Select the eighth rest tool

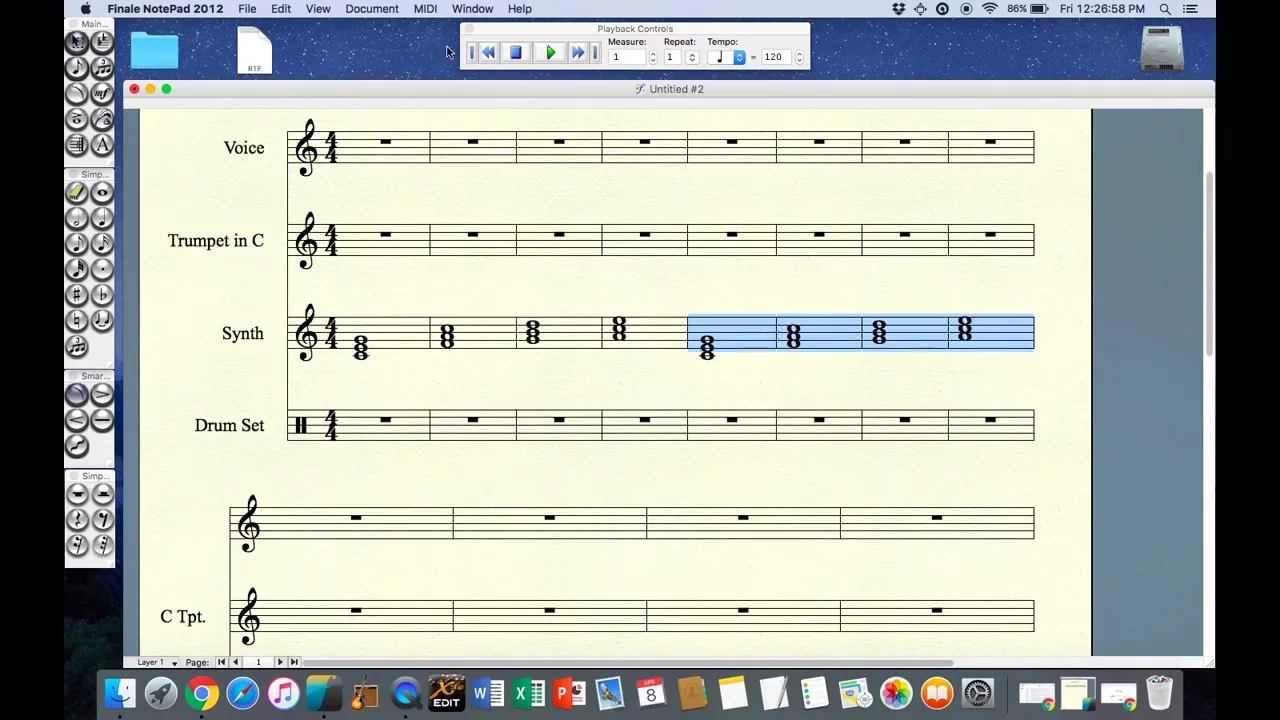click(102, 520)
